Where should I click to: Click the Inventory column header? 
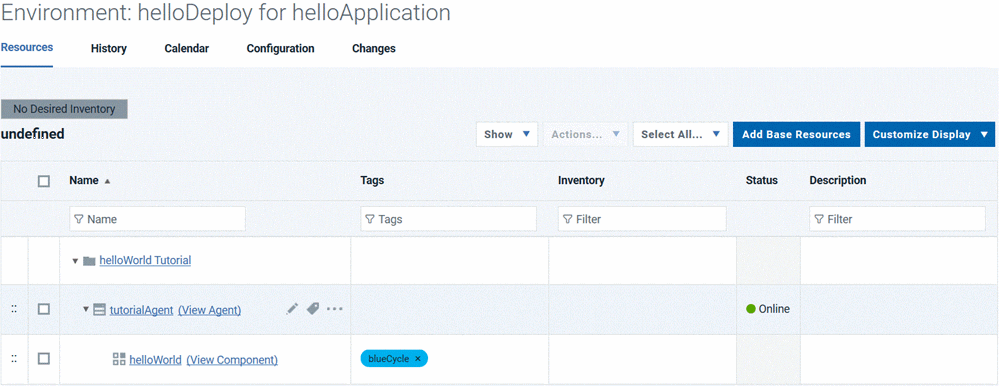tap(581, 181)
